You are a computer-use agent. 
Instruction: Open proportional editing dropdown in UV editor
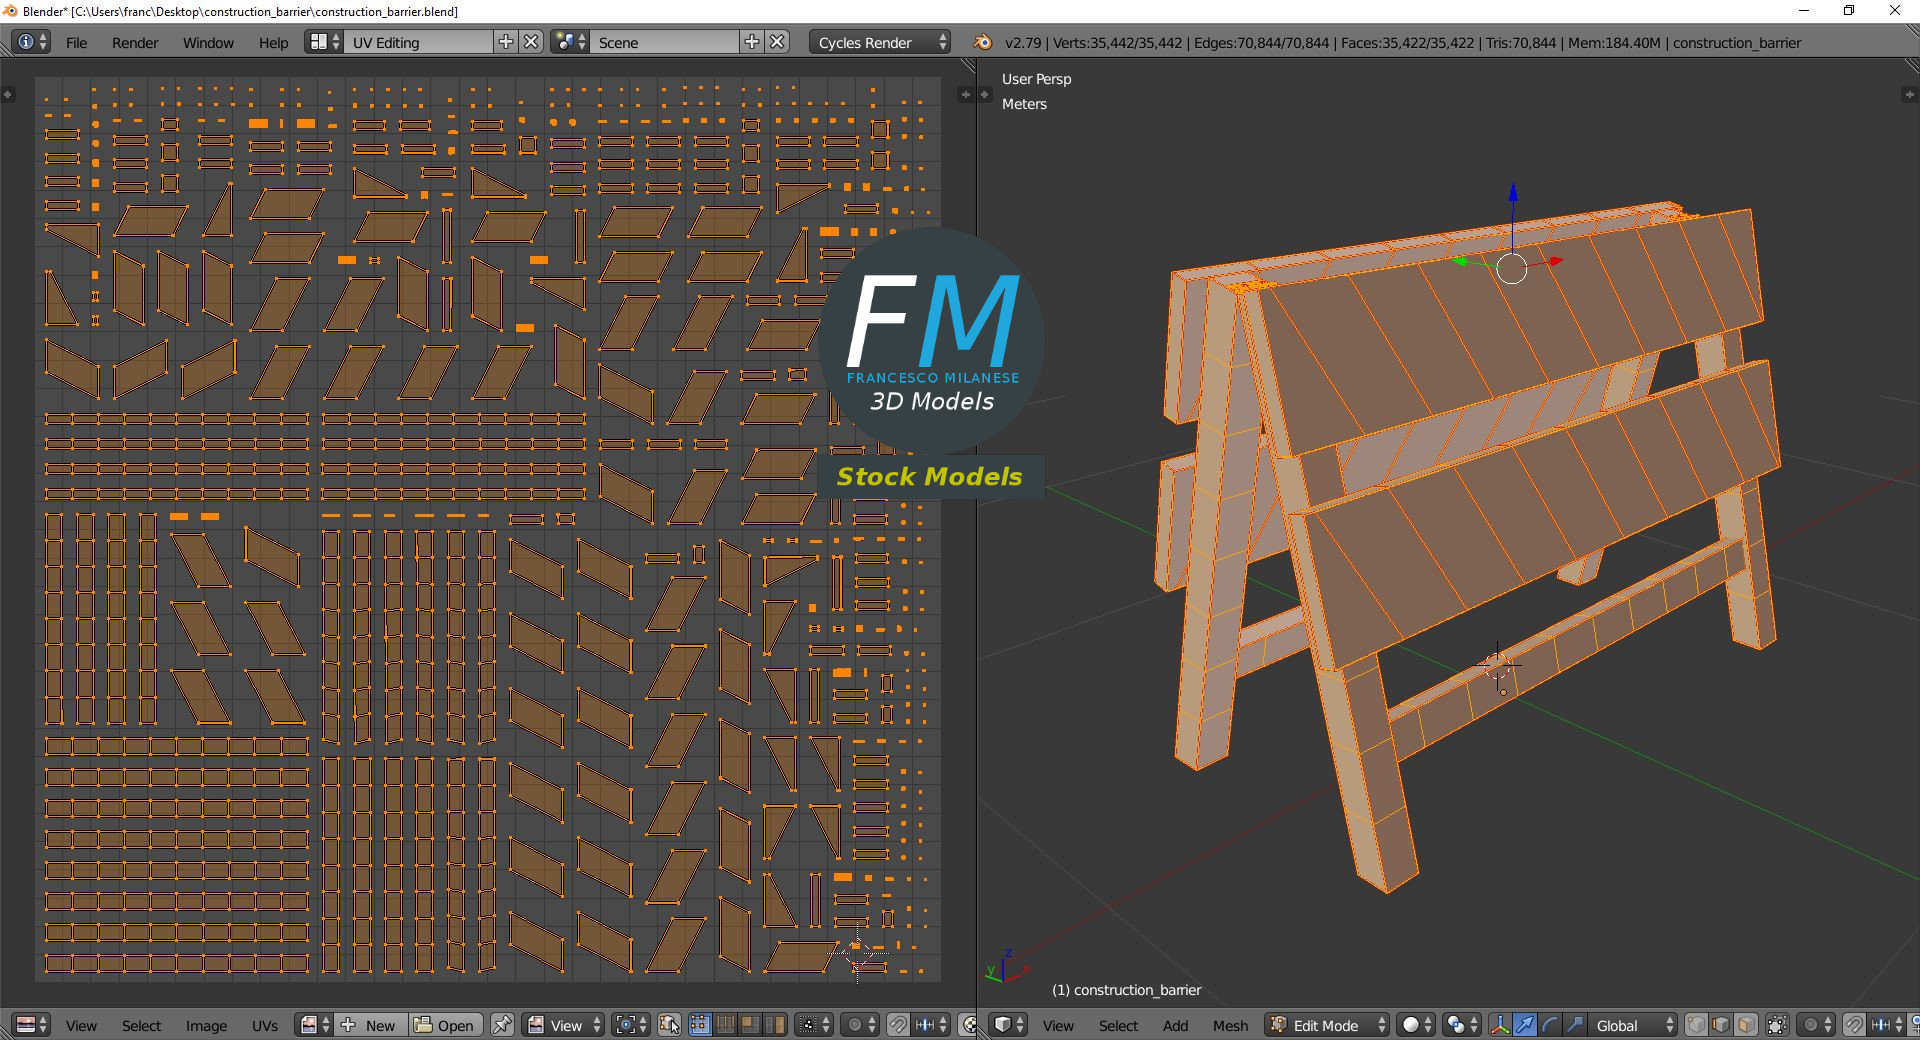pyautogui.click(x=860, y=1025)
